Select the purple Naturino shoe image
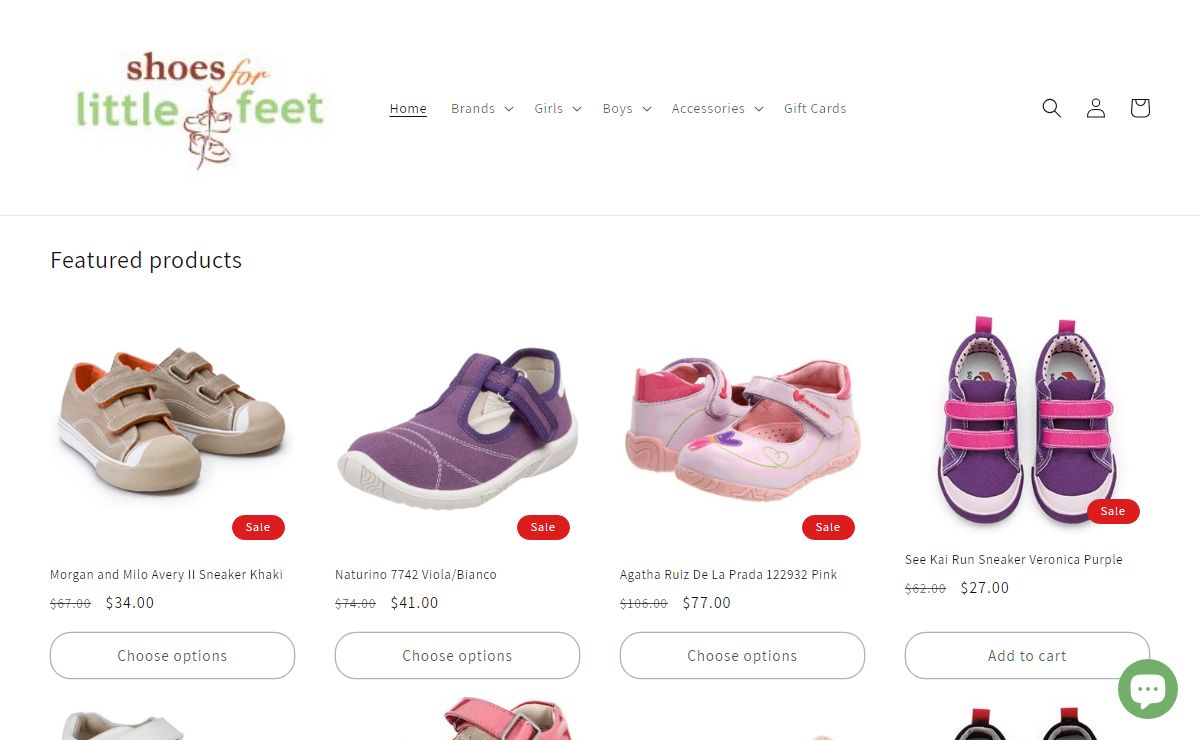 pyautogui.click(x=457, y=425)
